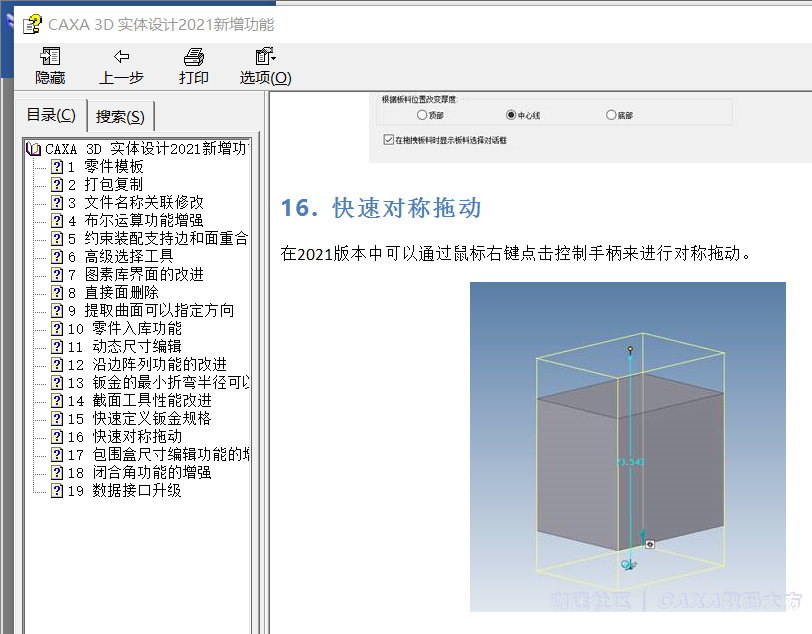Viewport: 812px width, 634px height.
Task: Open the Options (选项) dropdown icon
Action: click(265, 56)
